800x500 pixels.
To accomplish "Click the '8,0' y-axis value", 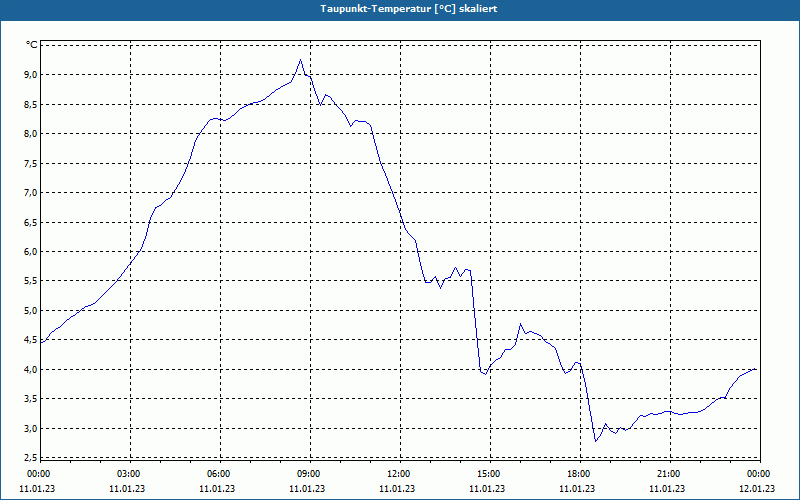I will pyautogui.click(x=31, y=134).
